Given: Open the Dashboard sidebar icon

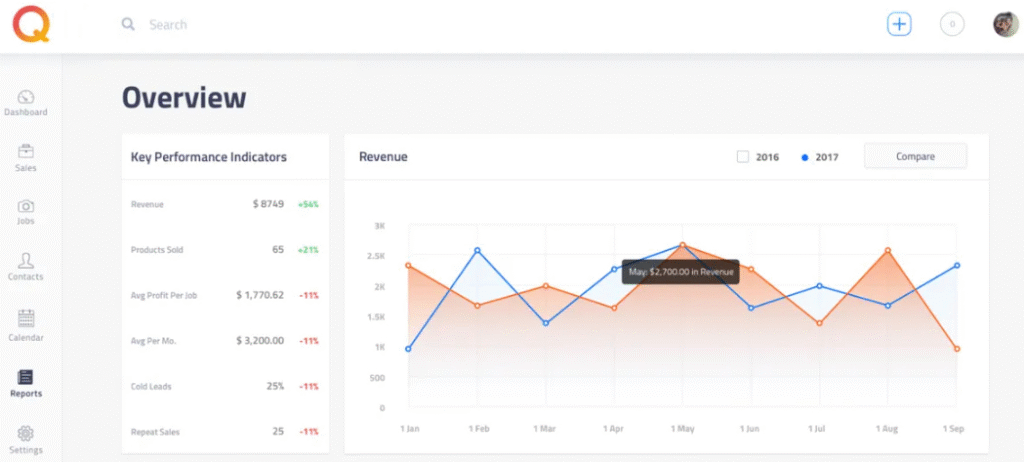Looking at the screenshot, I should click(x=26, y=98).
